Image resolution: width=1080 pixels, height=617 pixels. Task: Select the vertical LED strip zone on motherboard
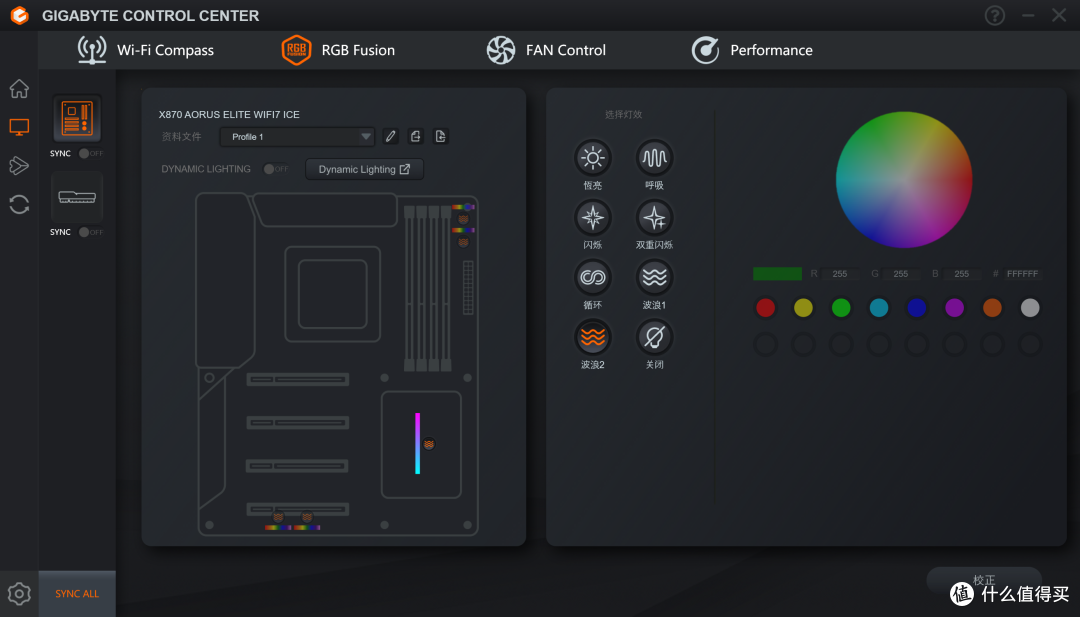[x=417, y=443]
